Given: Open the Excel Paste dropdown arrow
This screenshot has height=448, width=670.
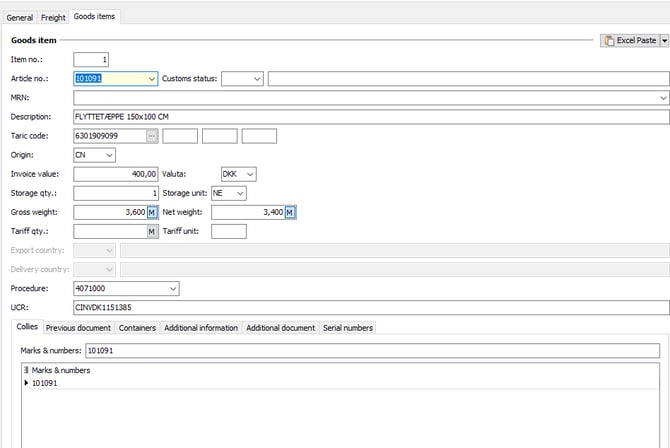Looking at the screenshot, I should click(x=664, y=40).
